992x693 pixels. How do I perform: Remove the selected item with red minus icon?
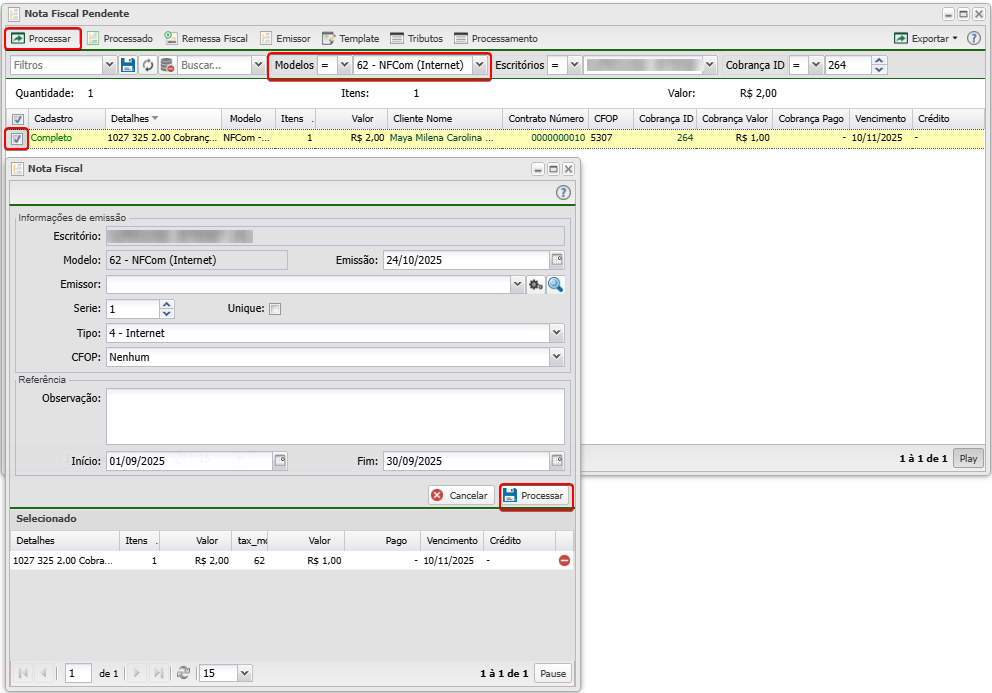pyautogui.click(x=564, y=561)
